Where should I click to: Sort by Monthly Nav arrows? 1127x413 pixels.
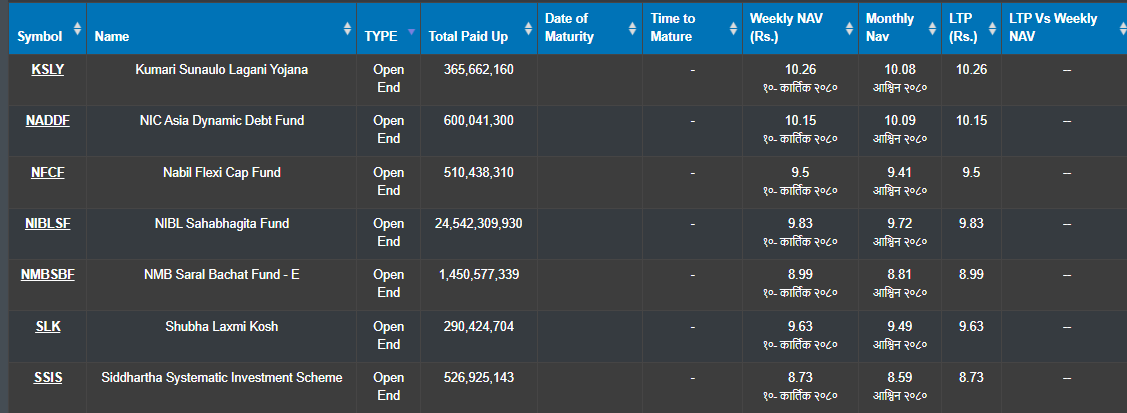pyautogui.click(x=932, y=29)
